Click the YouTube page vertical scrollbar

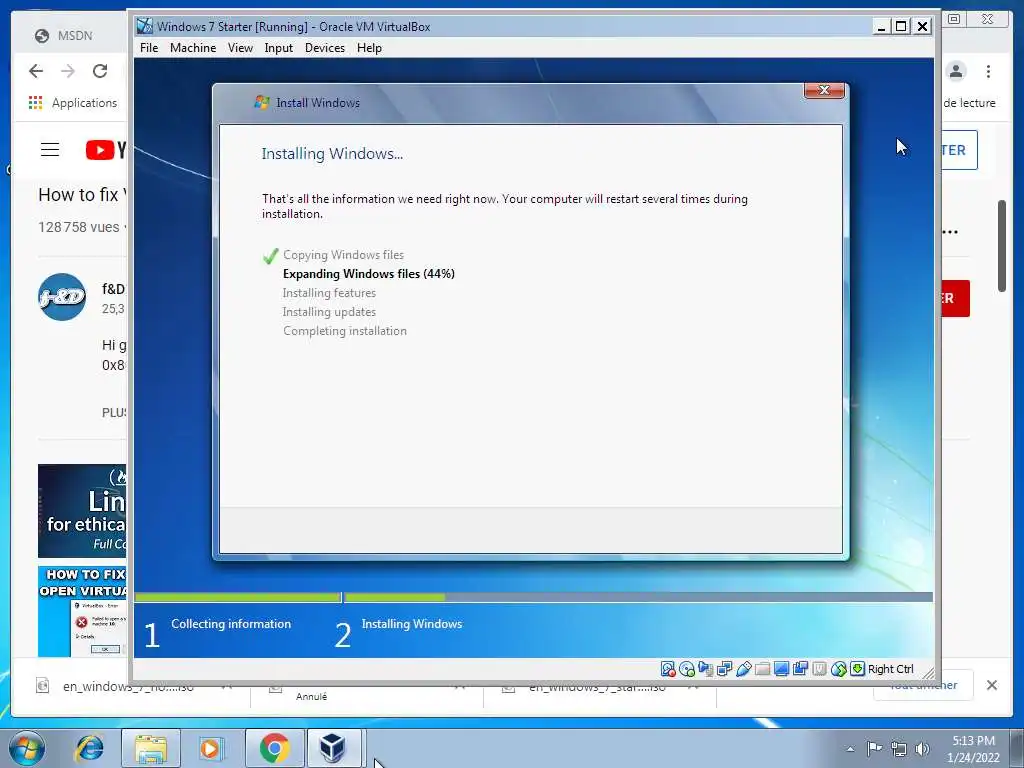[x=1002, y=246]
